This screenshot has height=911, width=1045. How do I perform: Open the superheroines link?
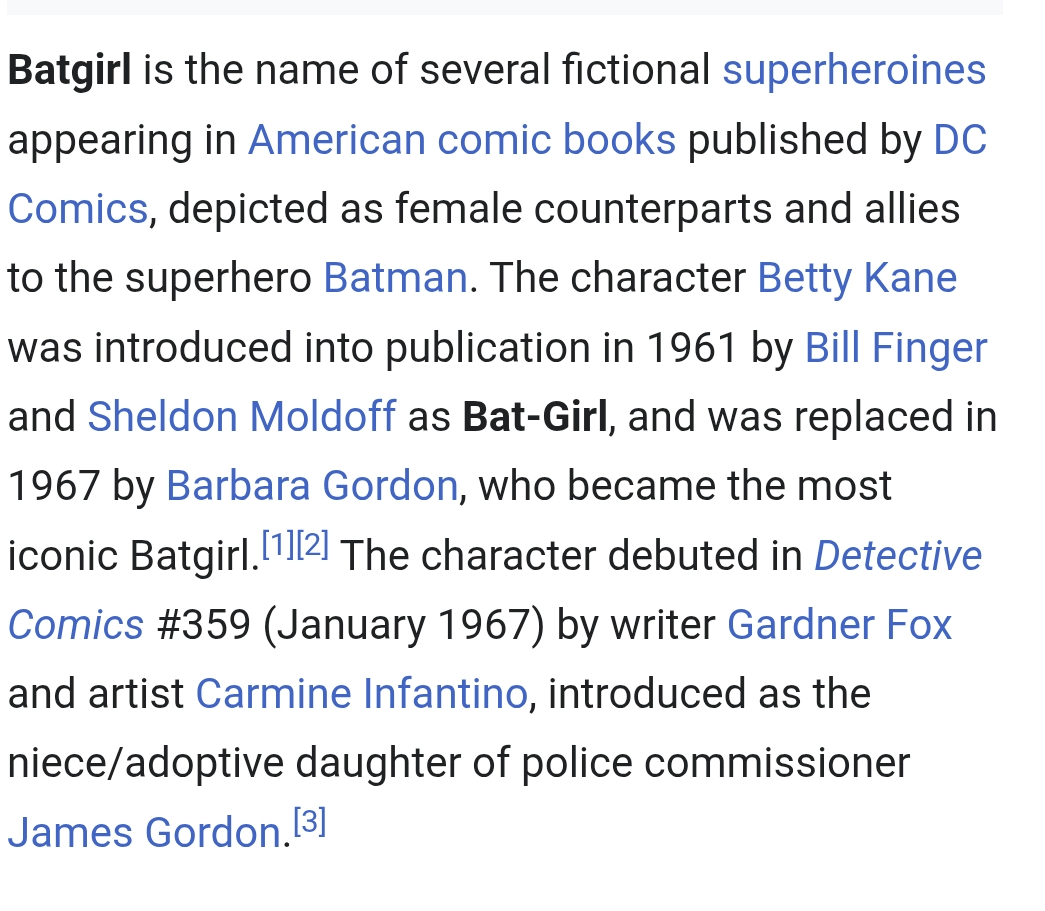[x=854, y=71]
